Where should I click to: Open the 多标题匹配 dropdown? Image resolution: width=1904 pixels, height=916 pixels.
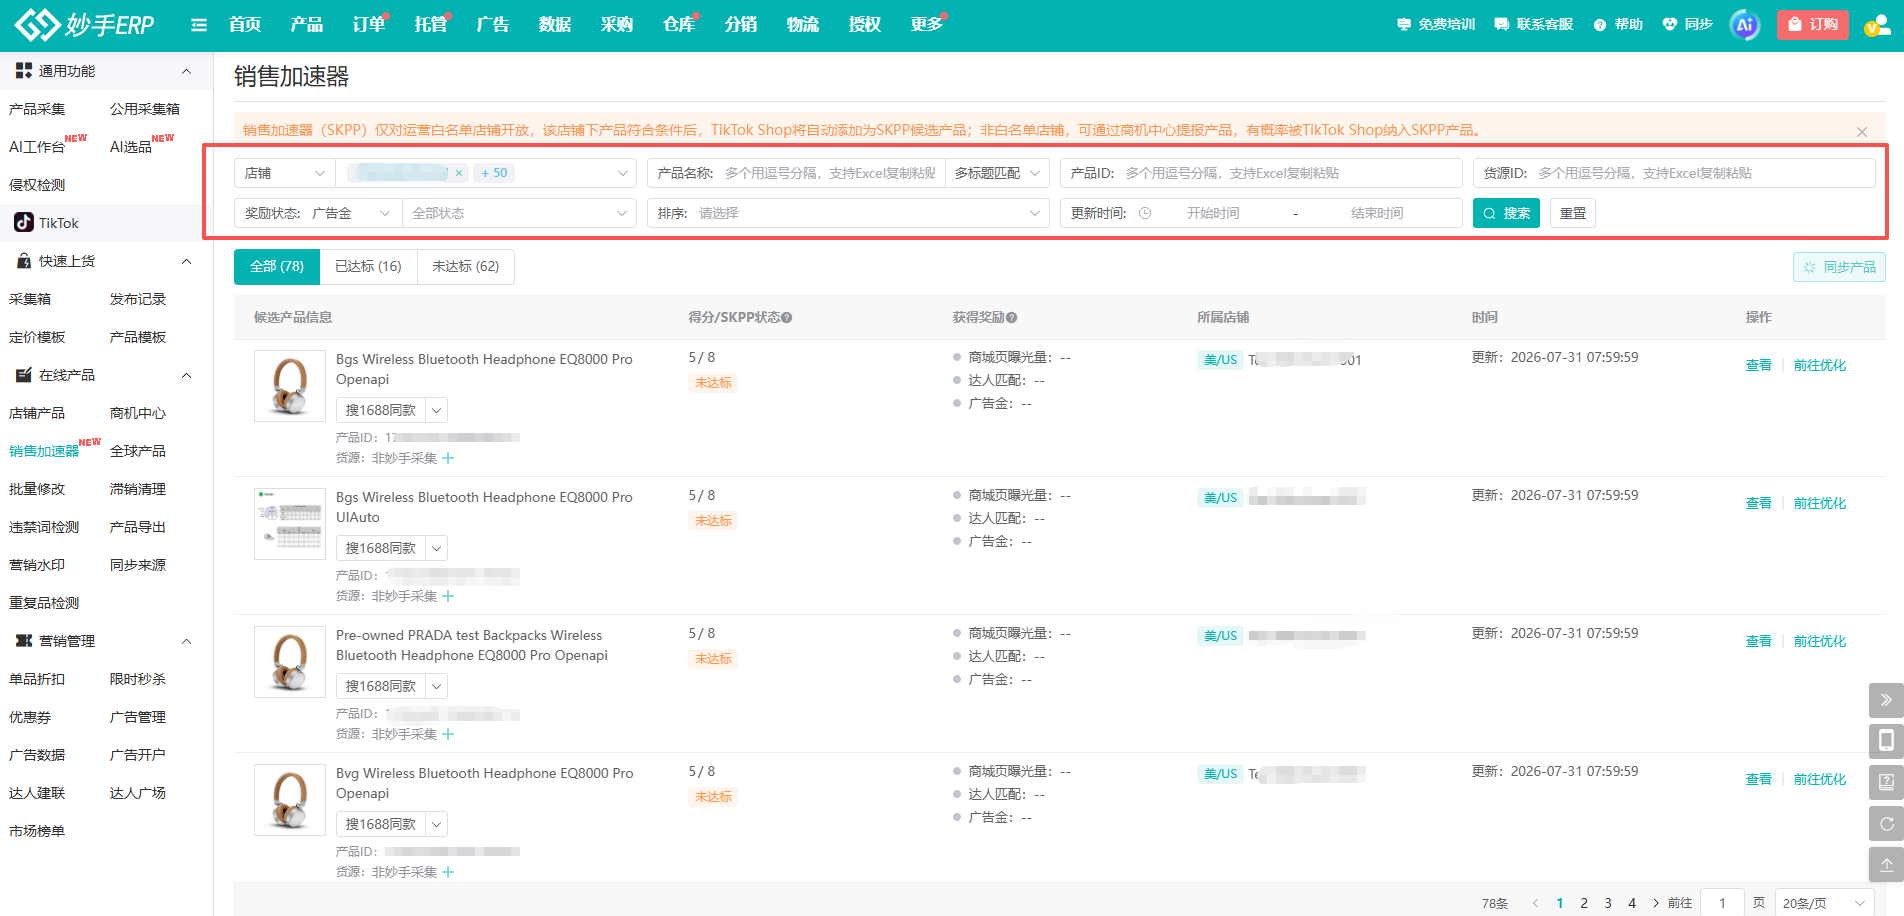coord(997,173)
